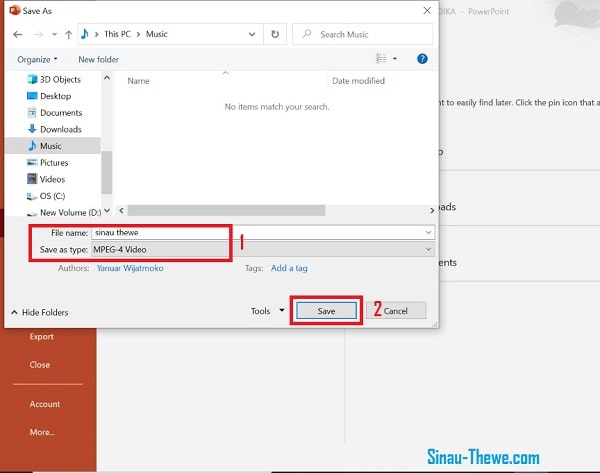Open Account in PowerPoint backstage menu
The height and width of the screenshot is (473, 600).
click(45, 404)
